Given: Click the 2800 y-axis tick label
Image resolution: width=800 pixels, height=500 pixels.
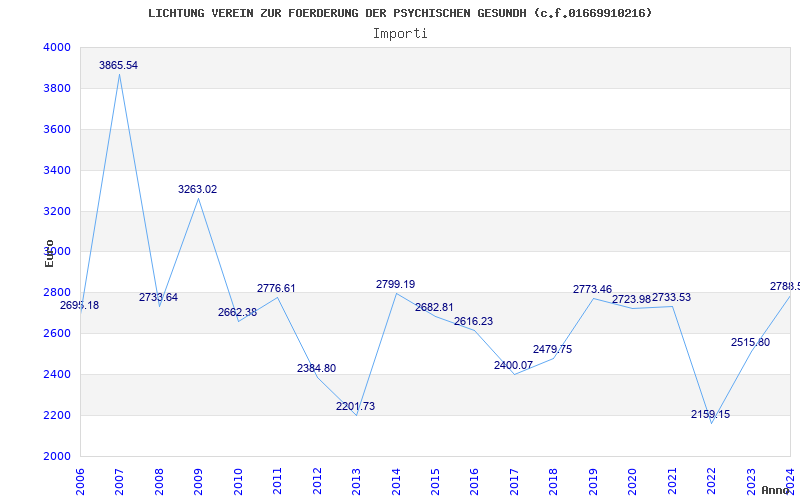Looking at the screenshot, I should [58, 292].
